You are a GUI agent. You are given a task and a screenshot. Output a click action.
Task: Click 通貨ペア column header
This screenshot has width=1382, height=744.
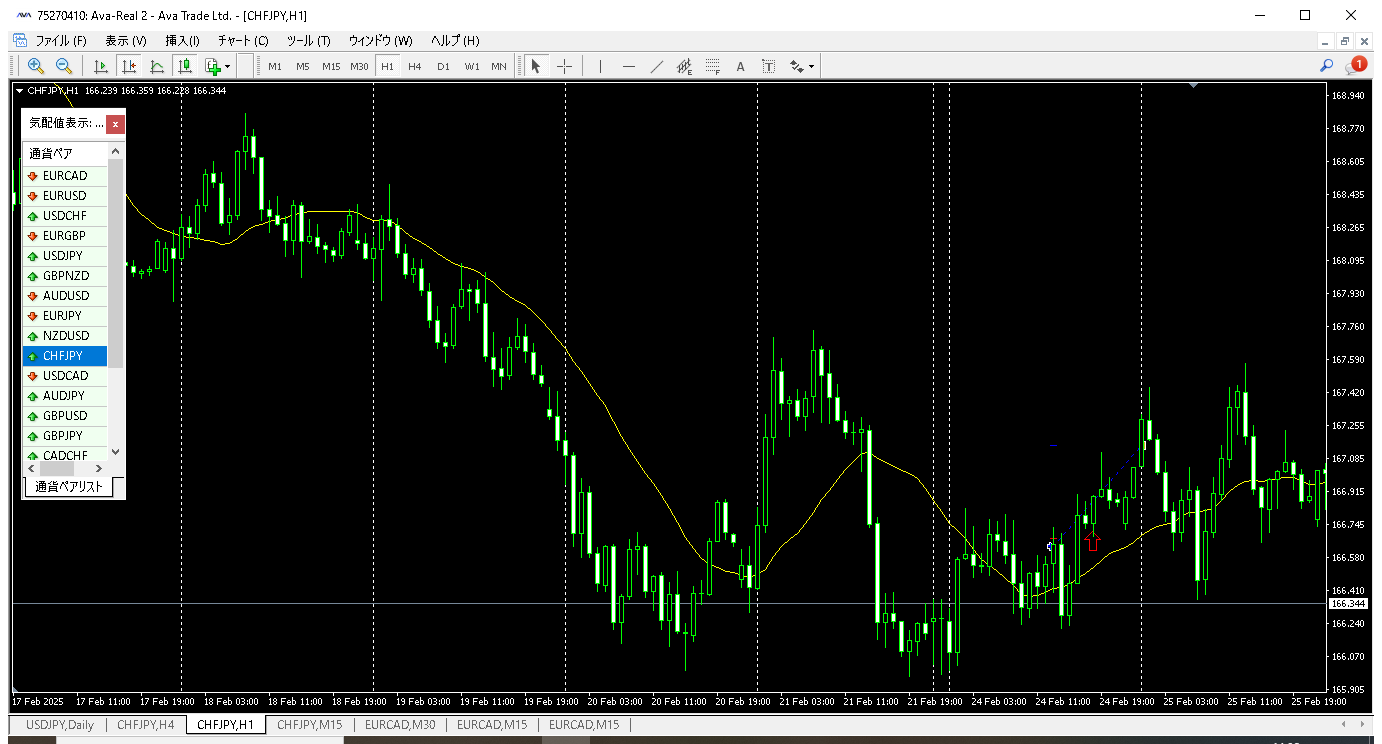coord(65,154)
